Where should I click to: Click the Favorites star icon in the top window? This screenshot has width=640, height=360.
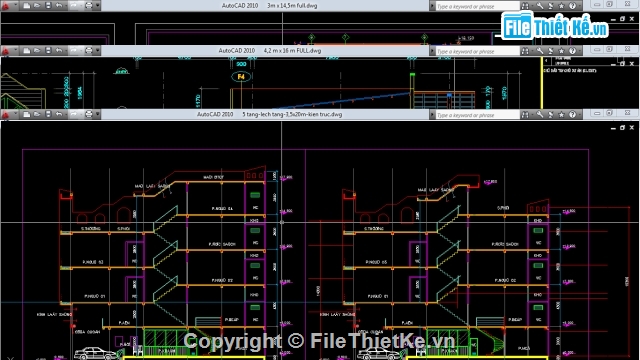561,6
